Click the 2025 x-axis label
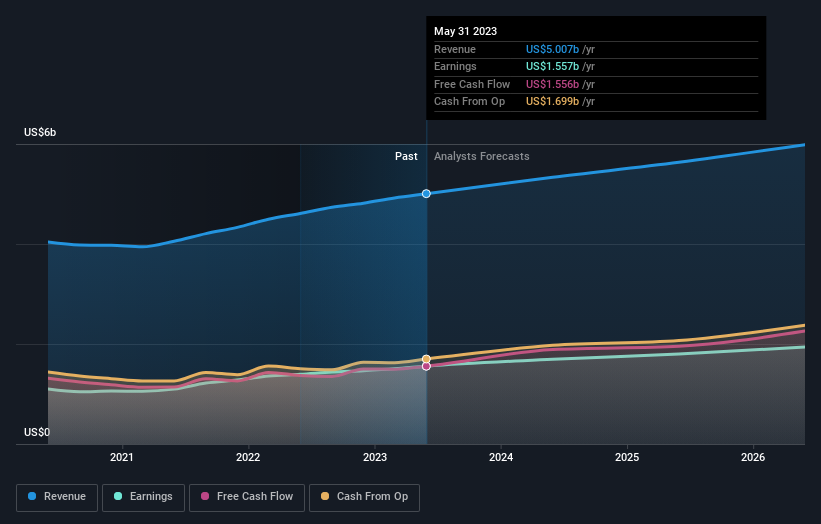The image size is (821, 524). tap(627, 458)
